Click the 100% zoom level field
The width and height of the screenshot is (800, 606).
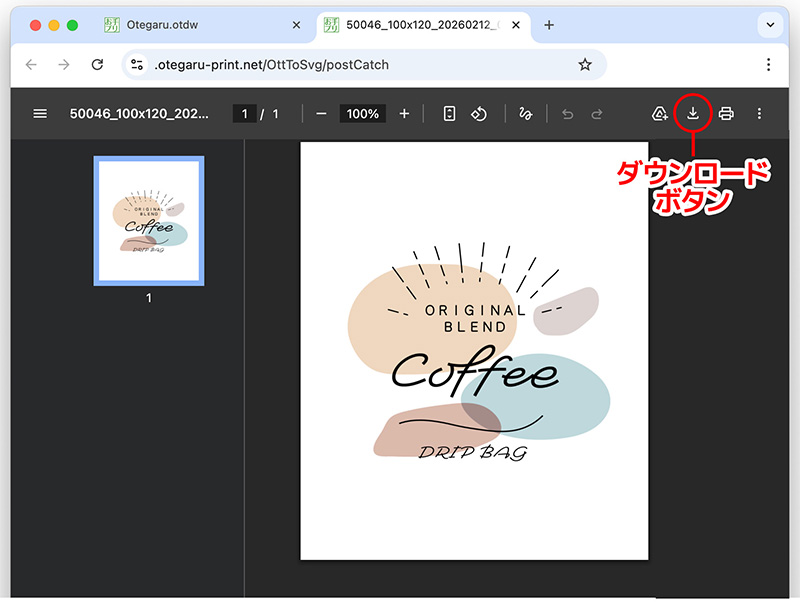pos(362,113)
